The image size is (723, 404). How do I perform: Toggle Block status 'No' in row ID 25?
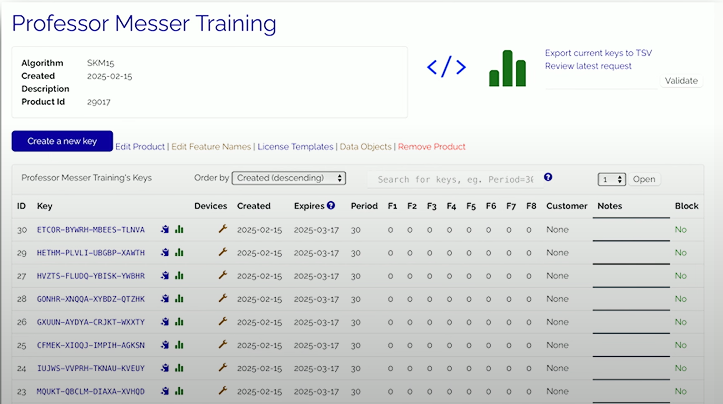pos(681,345)
